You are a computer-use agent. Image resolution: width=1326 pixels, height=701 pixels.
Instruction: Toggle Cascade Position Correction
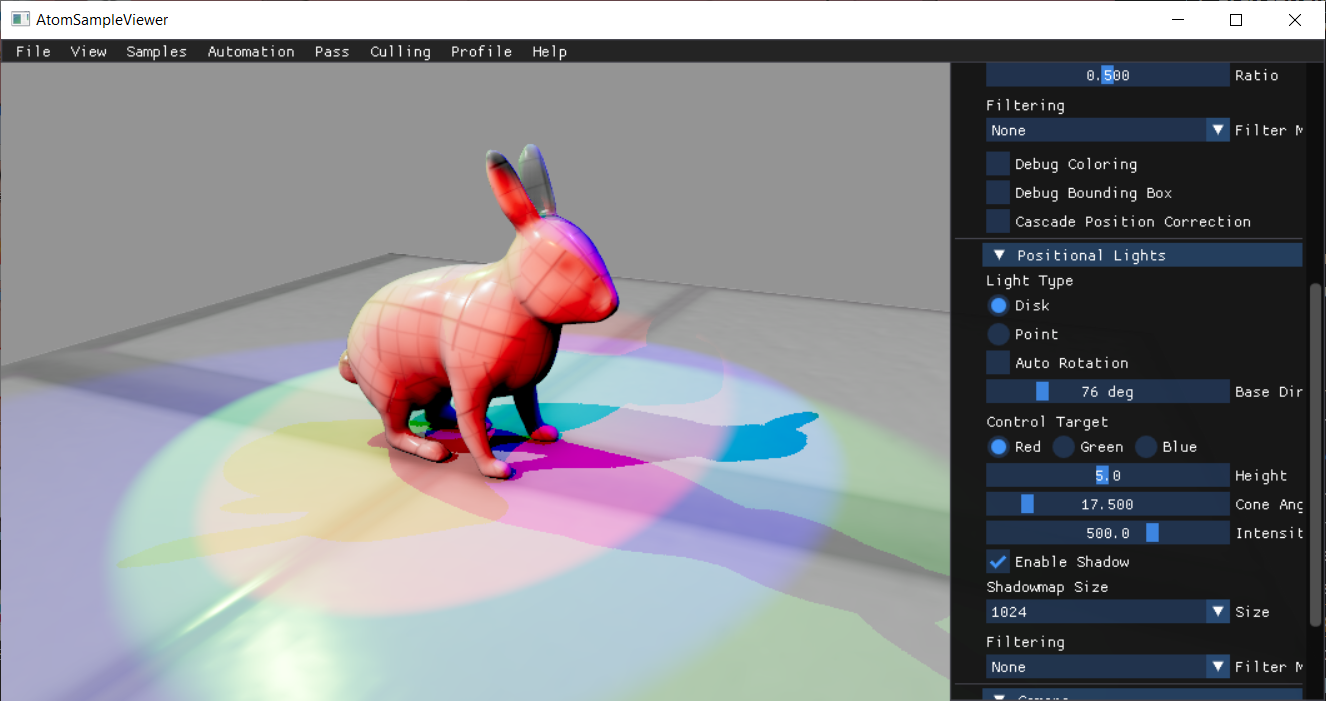coord(997,221)
